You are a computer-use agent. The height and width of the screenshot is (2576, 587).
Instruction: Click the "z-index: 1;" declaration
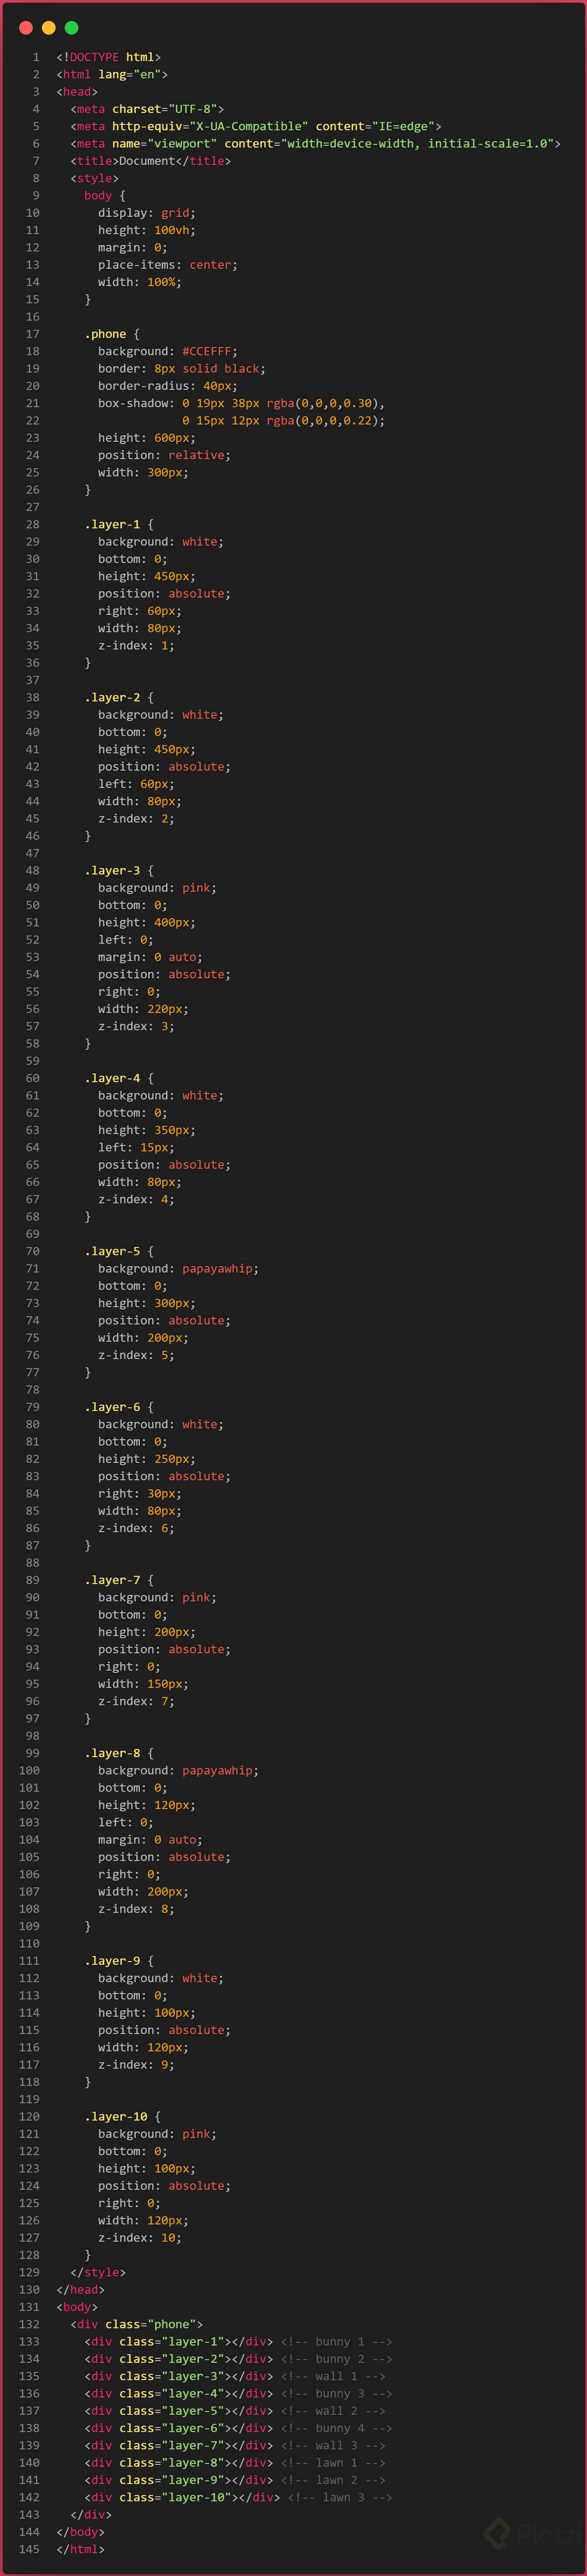coord(136,646)
